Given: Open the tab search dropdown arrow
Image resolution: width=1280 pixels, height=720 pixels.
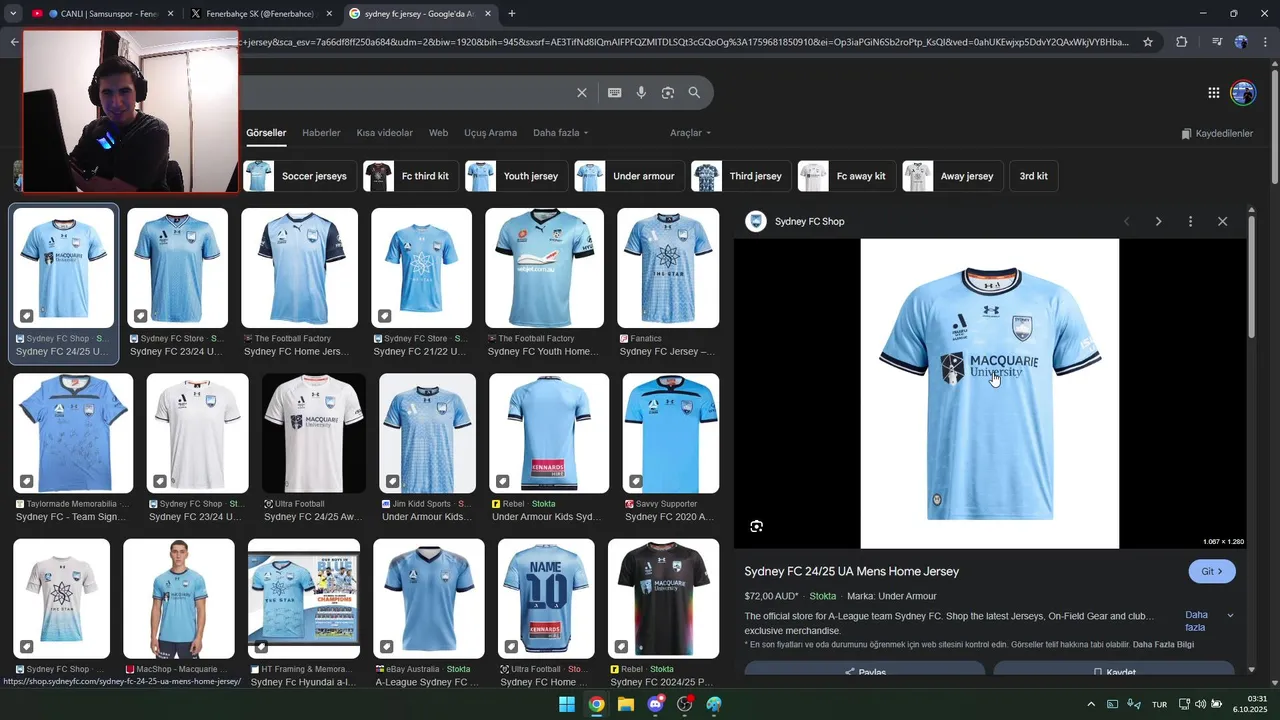Looking at the screenshot, I should click(x=13, y=14).
